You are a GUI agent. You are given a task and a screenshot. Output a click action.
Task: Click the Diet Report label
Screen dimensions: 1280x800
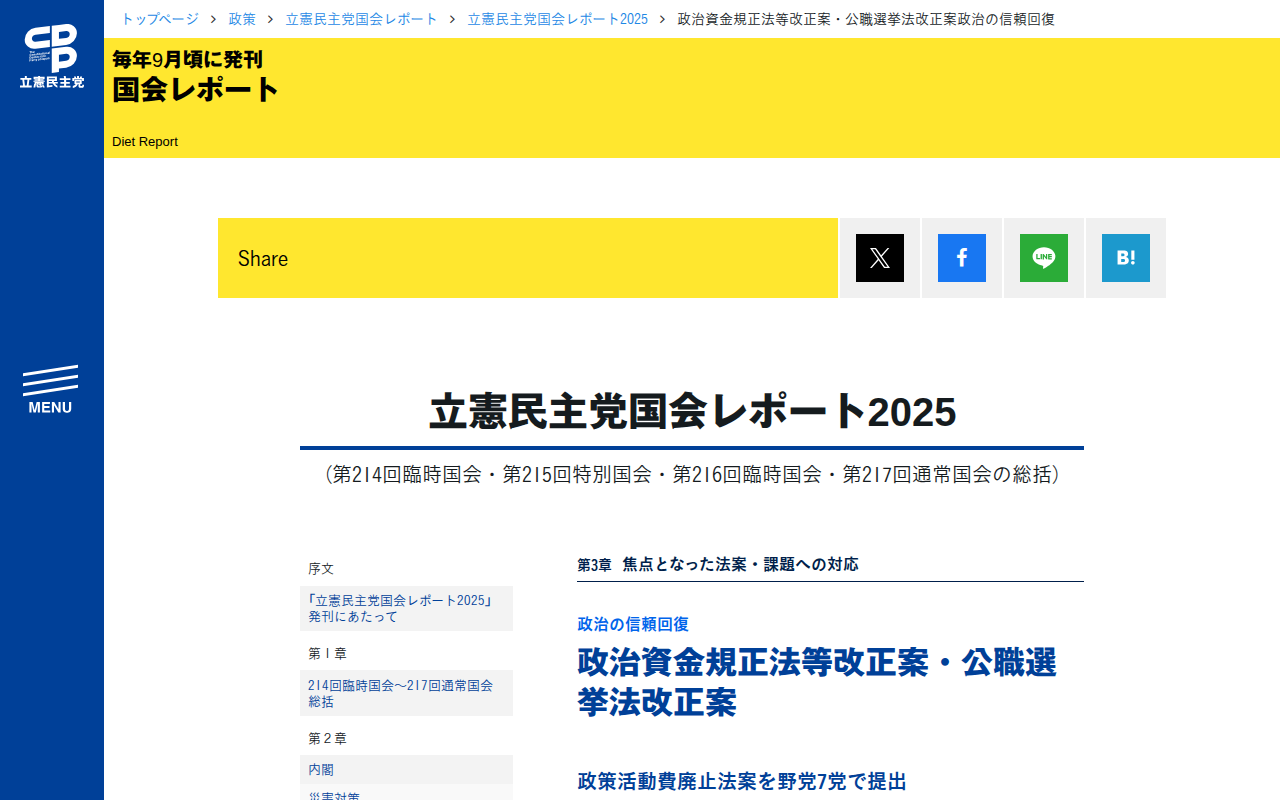(145, 142)
